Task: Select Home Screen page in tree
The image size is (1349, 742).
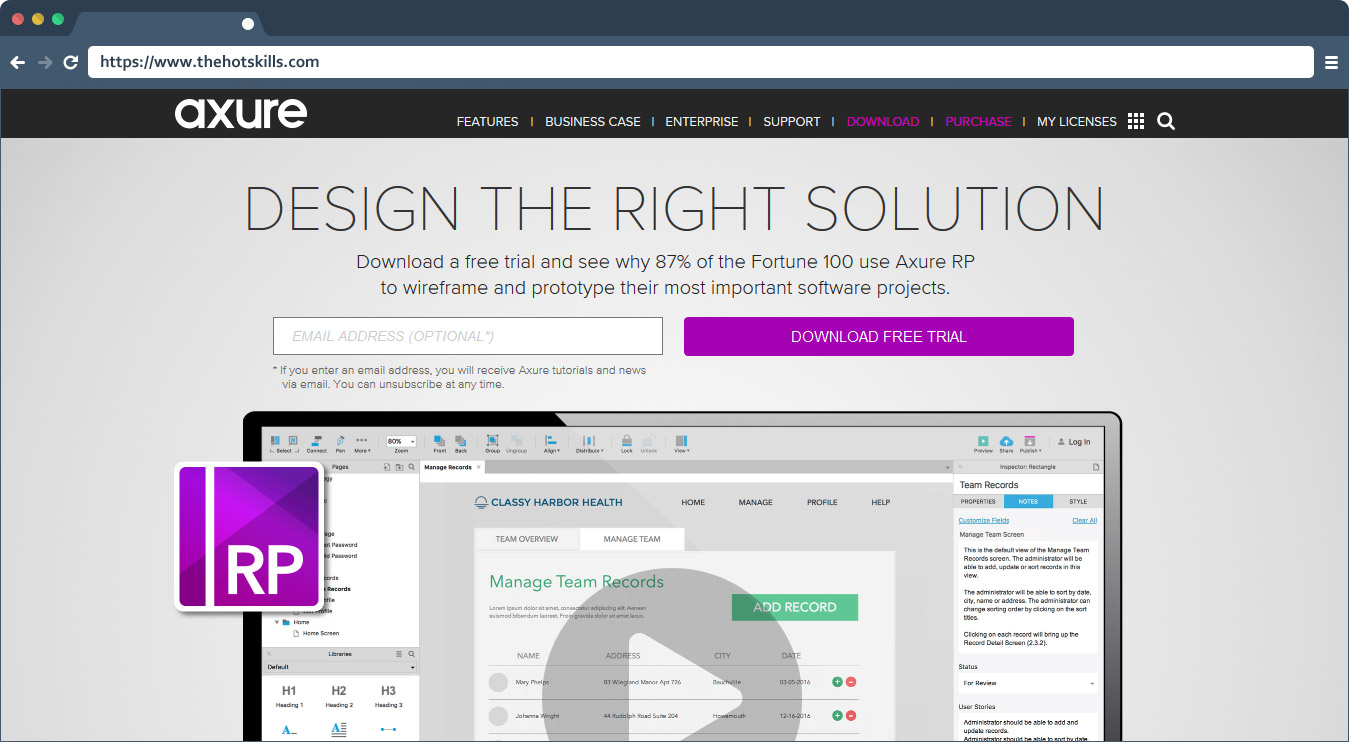Action: pos(321,633)
